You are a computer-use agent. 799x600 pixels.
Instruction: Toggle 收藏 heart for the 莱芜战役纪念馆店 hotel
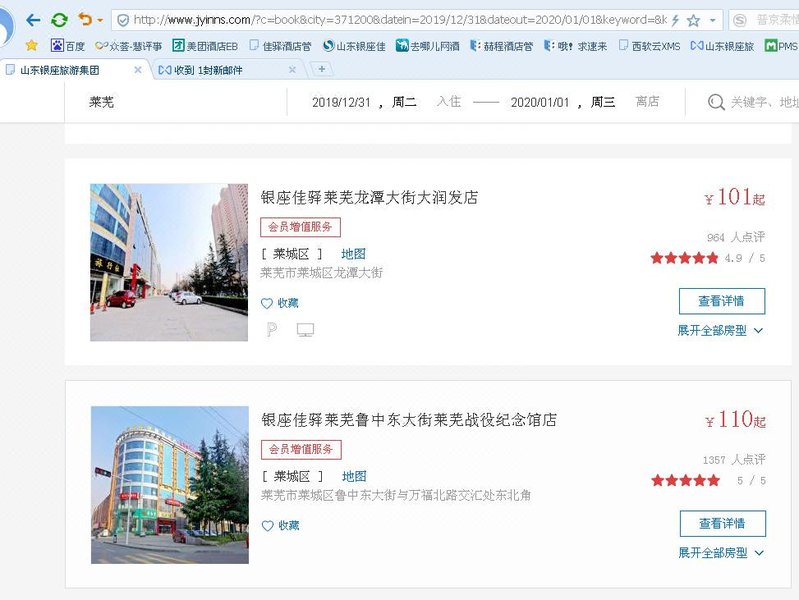[280, 525]
